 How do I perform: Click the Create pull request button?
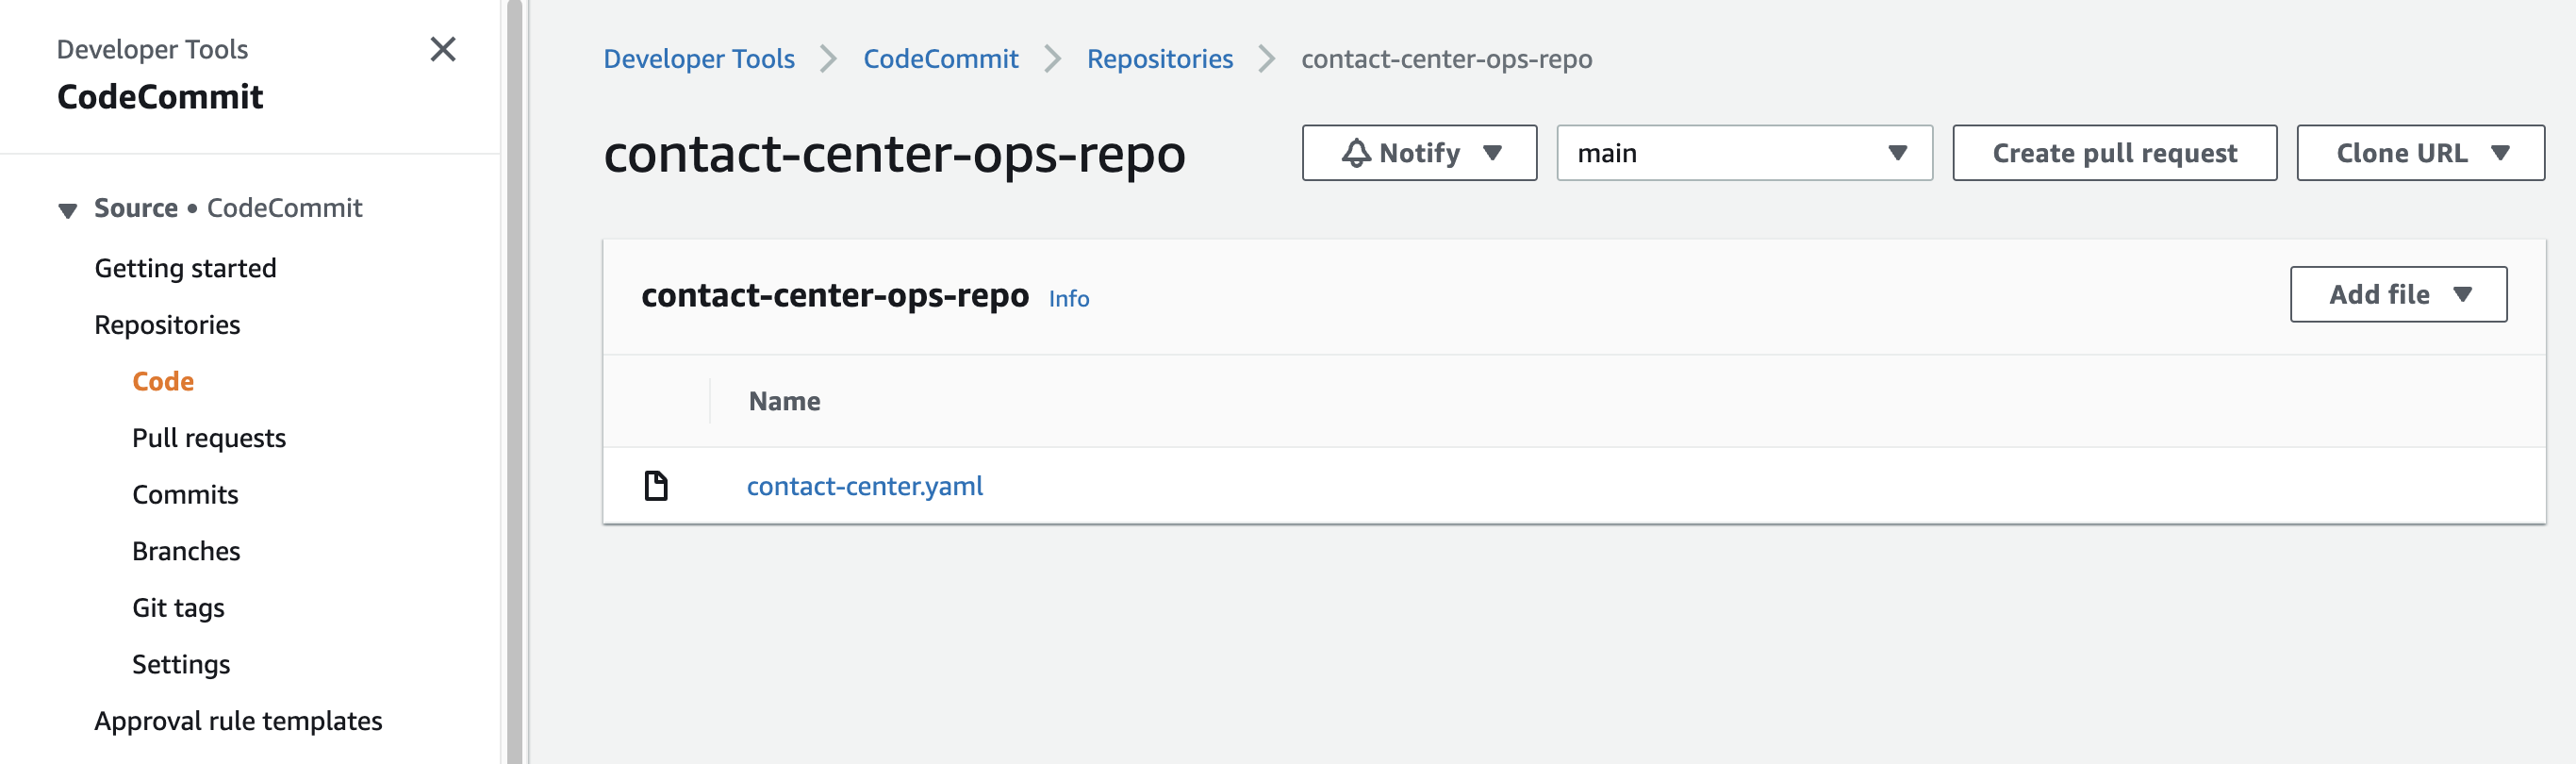point(2114,153)
